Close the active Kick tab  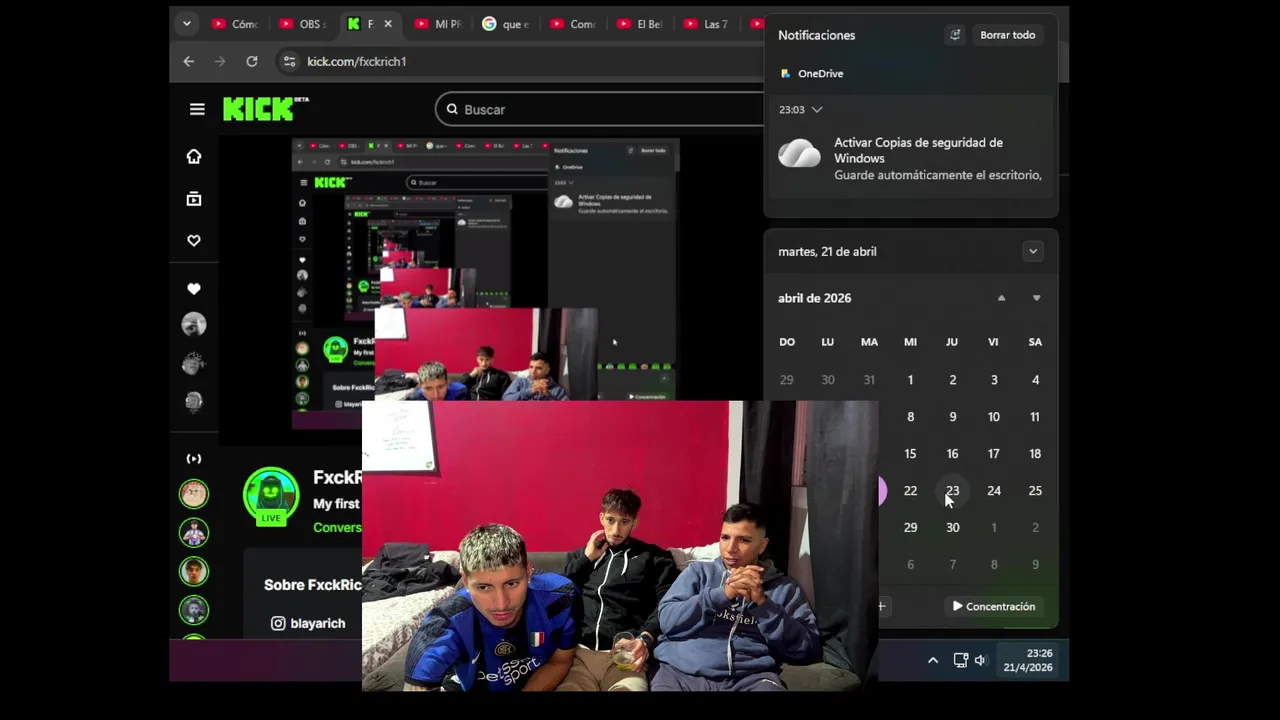point(388,24)
